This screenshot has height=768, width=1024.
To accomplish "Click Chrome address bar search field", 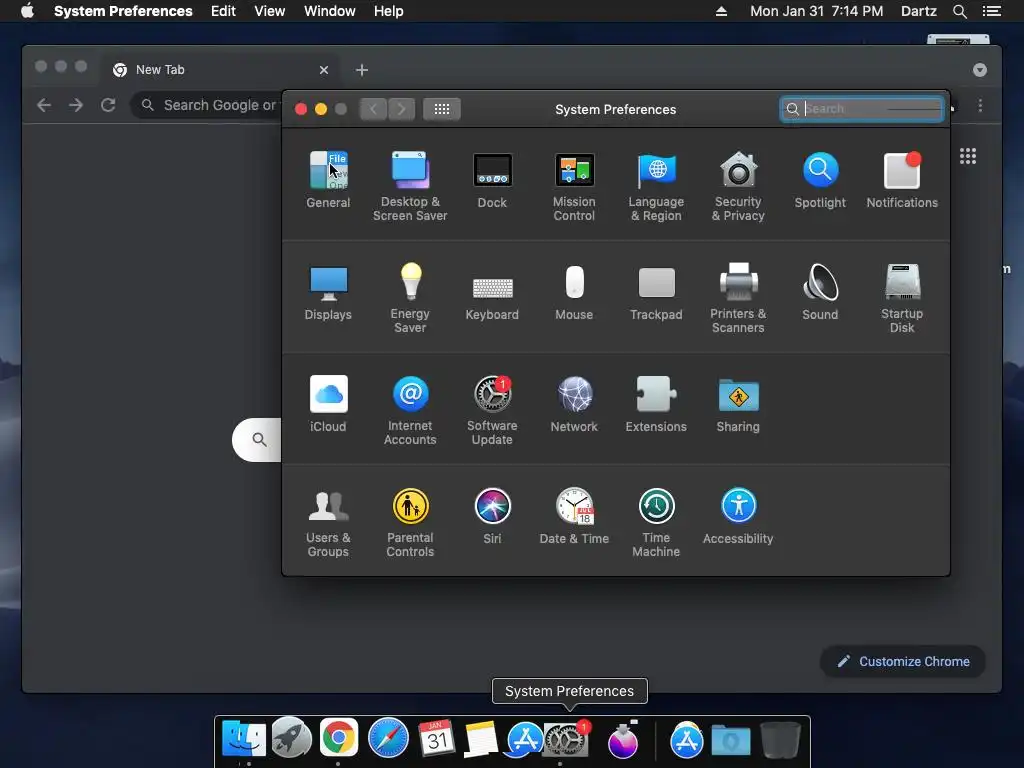I will pyautogui.click(x=206, y=105).
